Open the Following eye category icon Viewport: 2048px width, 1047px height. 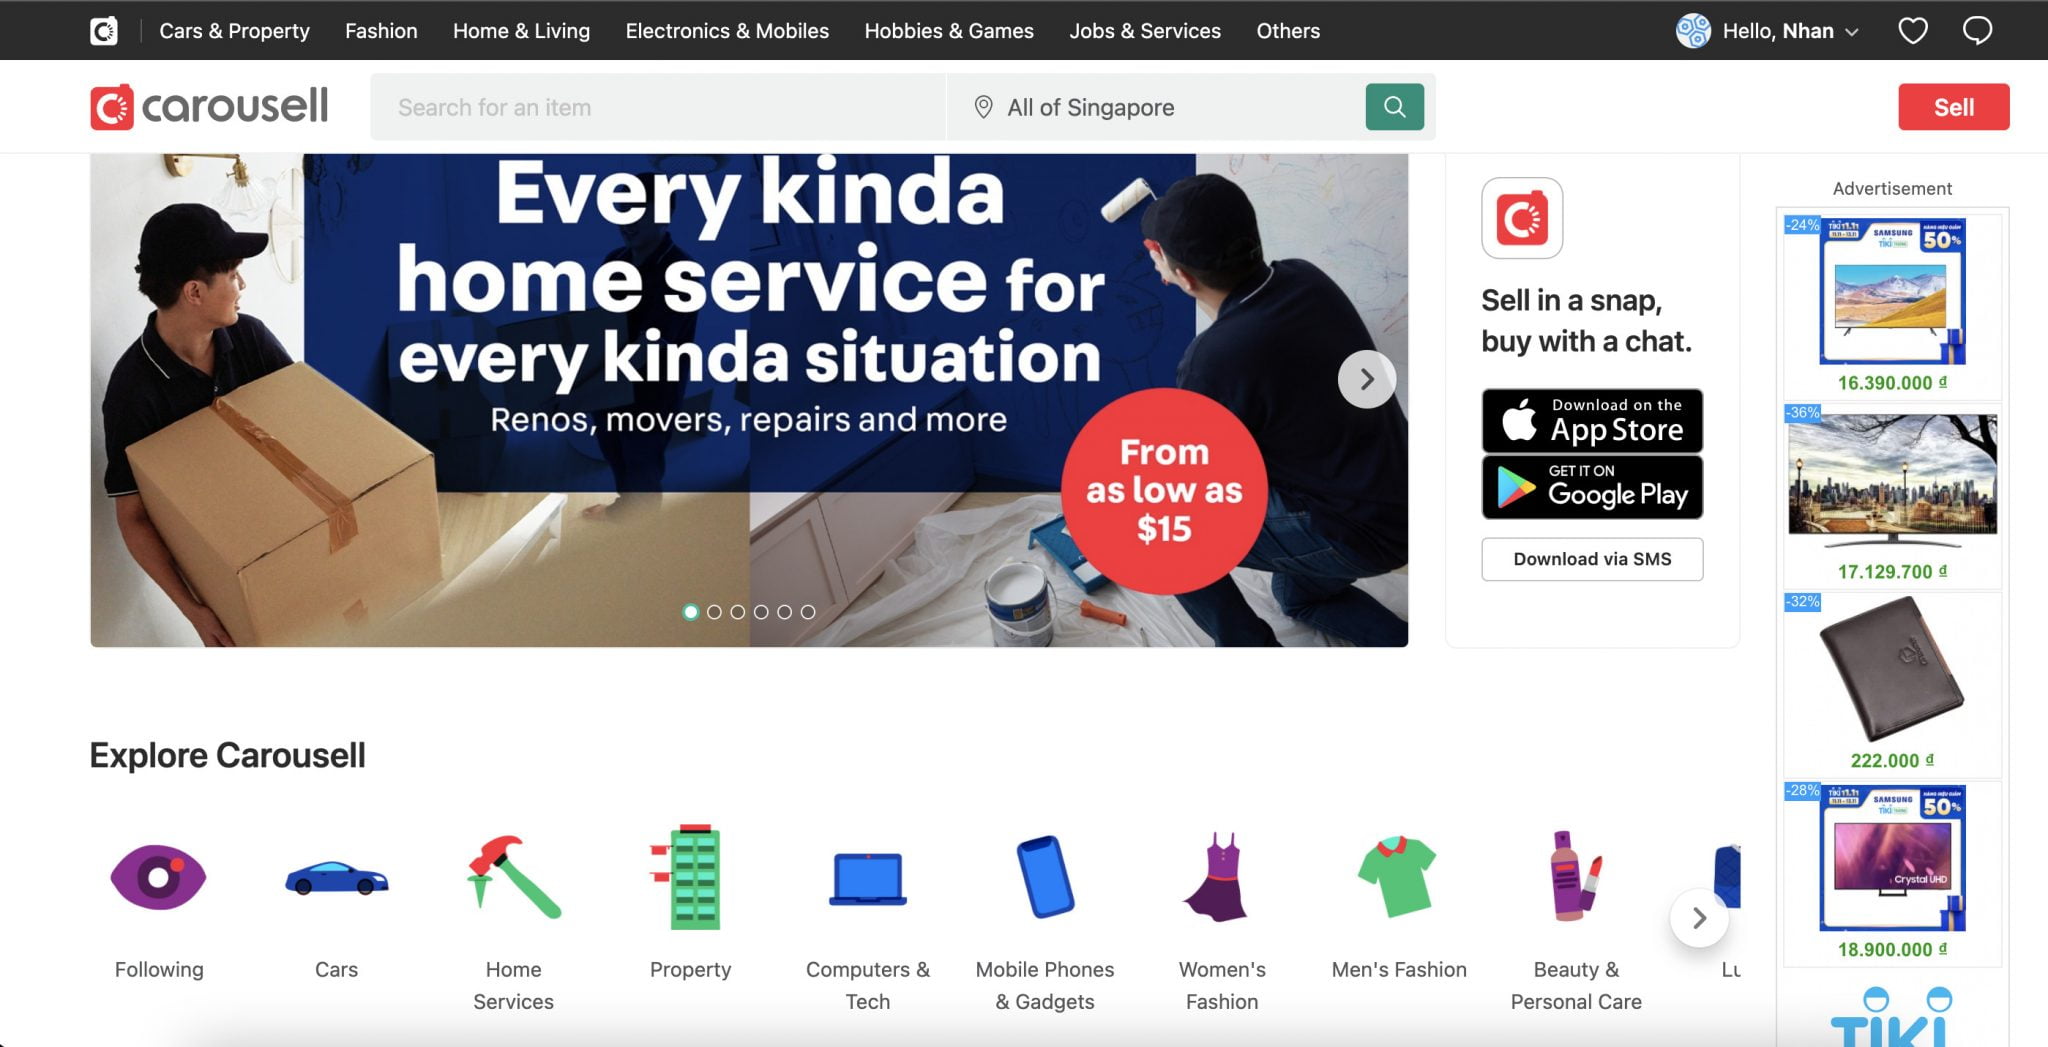pos(158,878)
